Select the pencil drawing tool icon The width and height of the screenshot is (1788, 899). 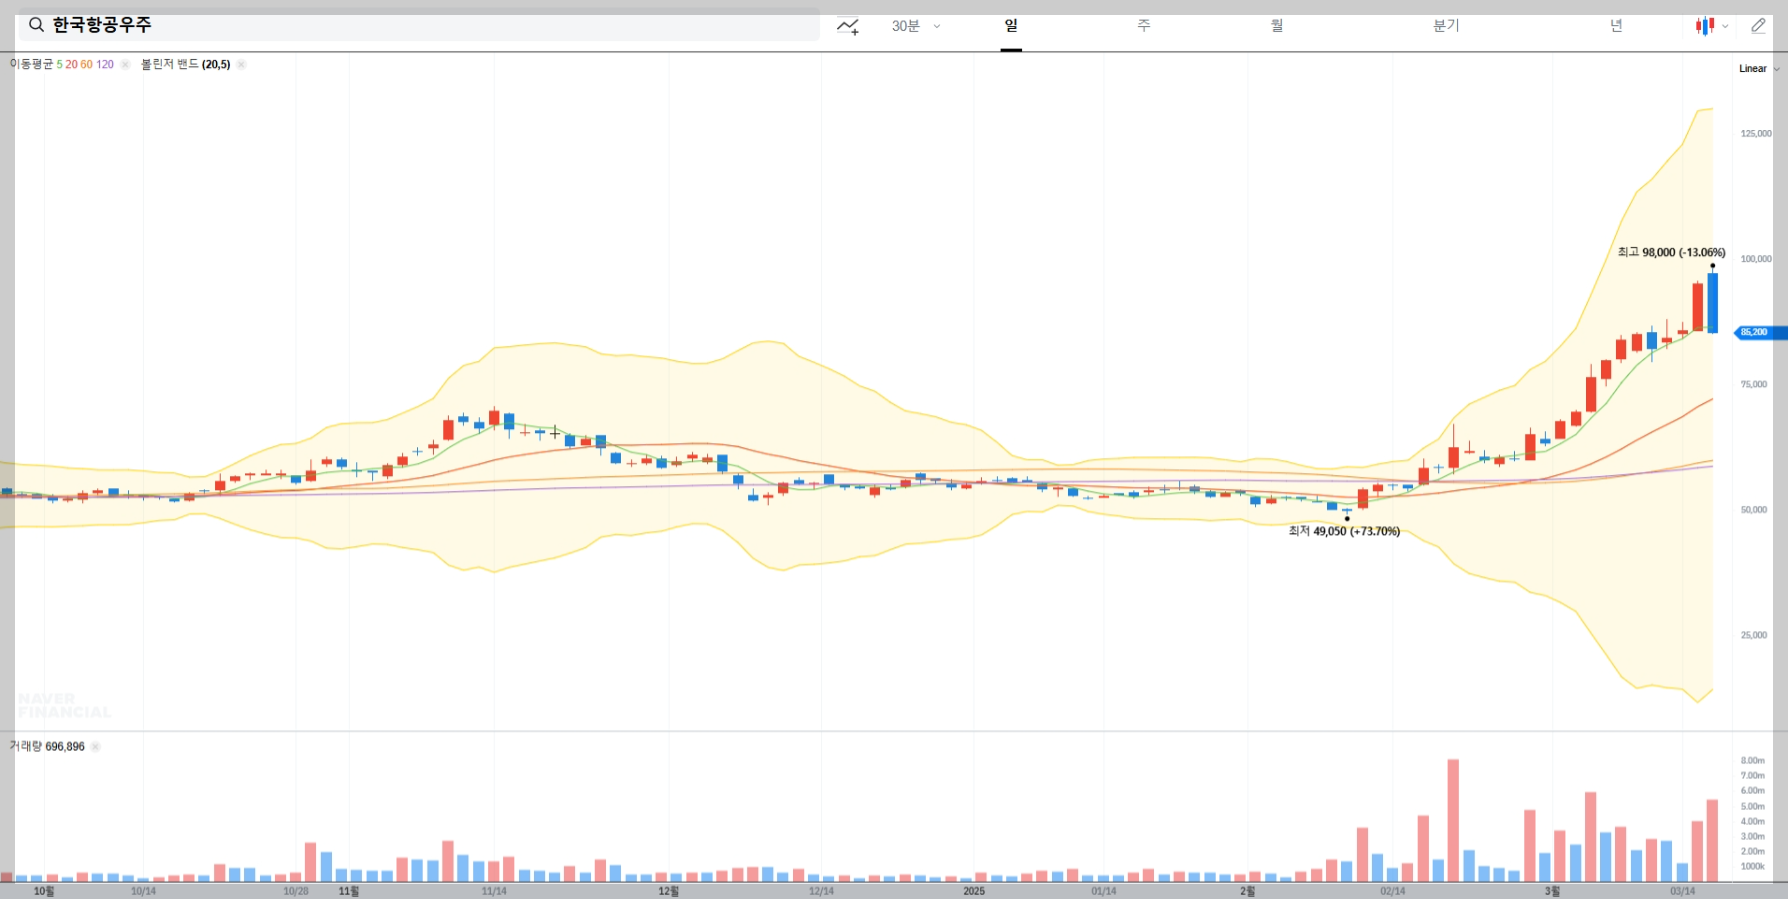tap(1758, 26)
